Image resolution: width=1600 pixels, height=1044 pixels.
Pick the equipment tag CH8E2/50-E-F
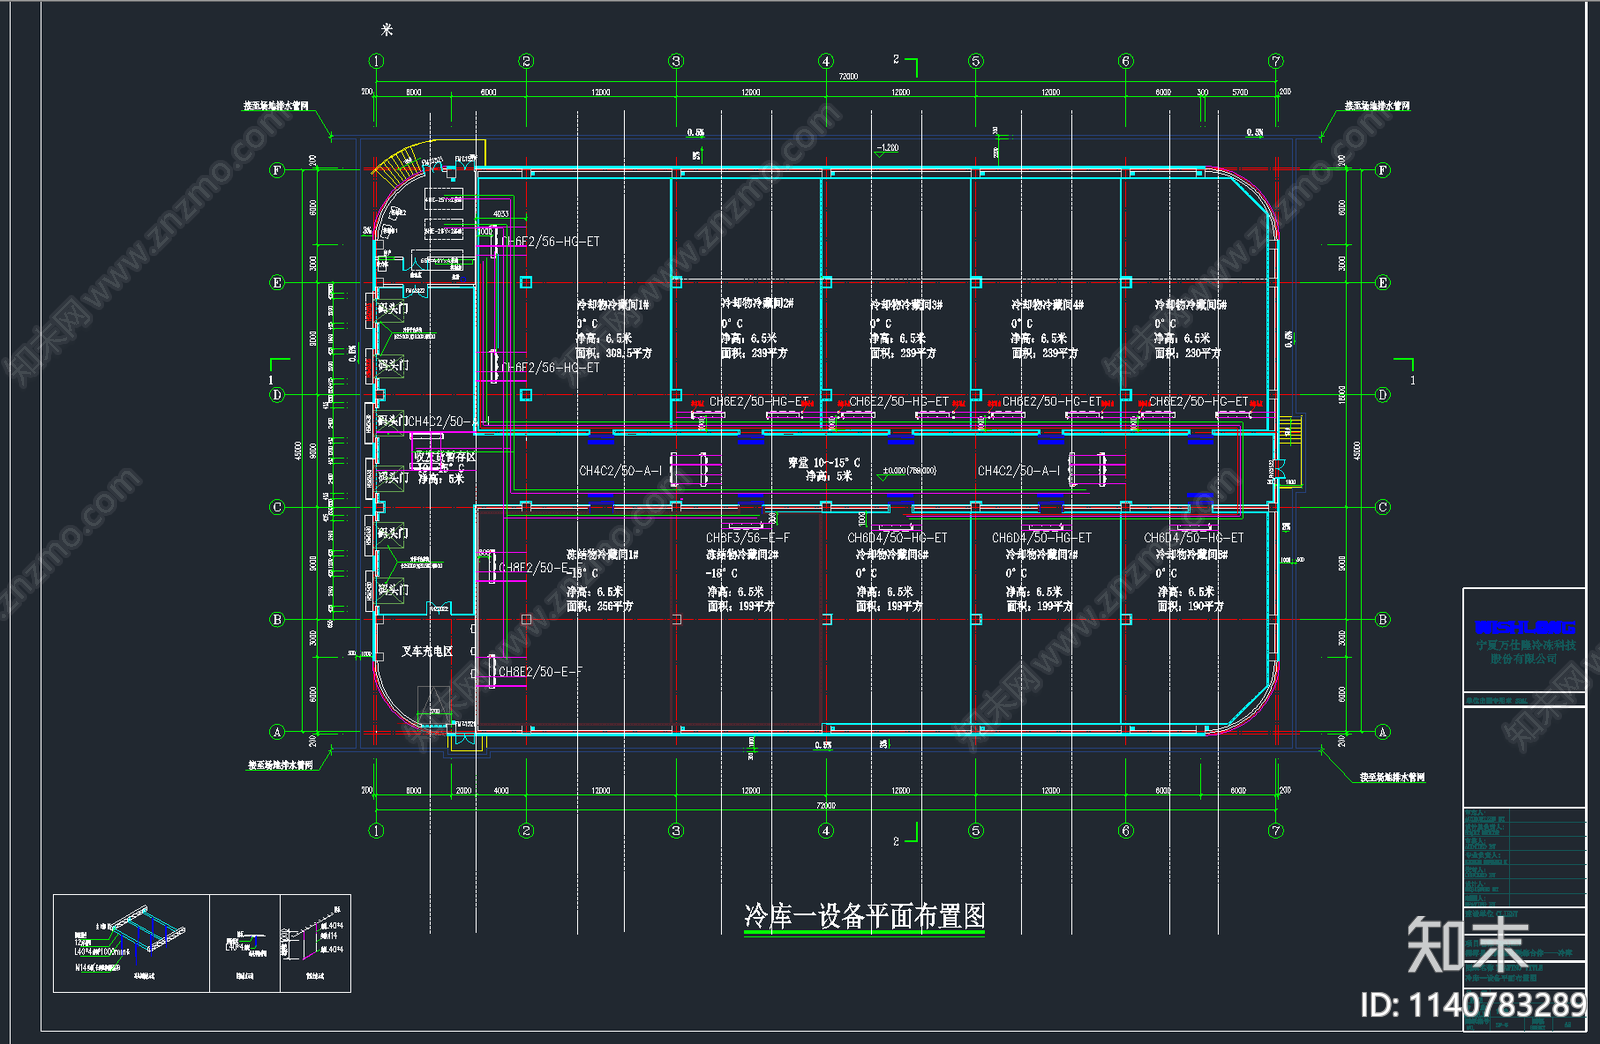pyautogui.click(x=540, y=672)
